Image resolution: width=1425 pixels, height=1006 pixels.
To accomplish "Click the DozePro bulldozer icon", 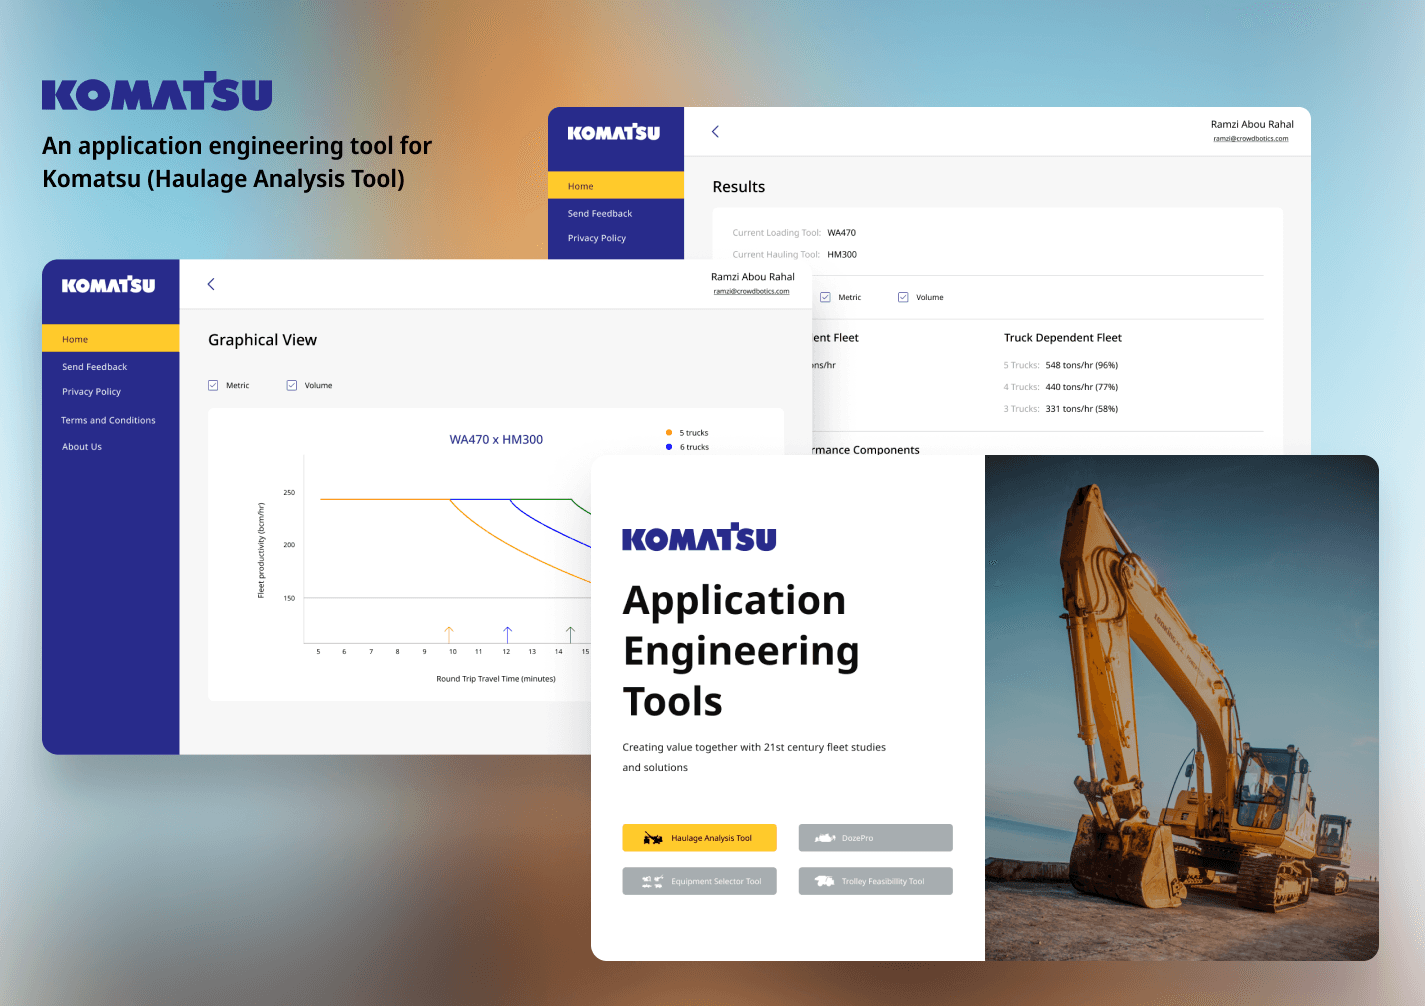I will click(824, 837).
